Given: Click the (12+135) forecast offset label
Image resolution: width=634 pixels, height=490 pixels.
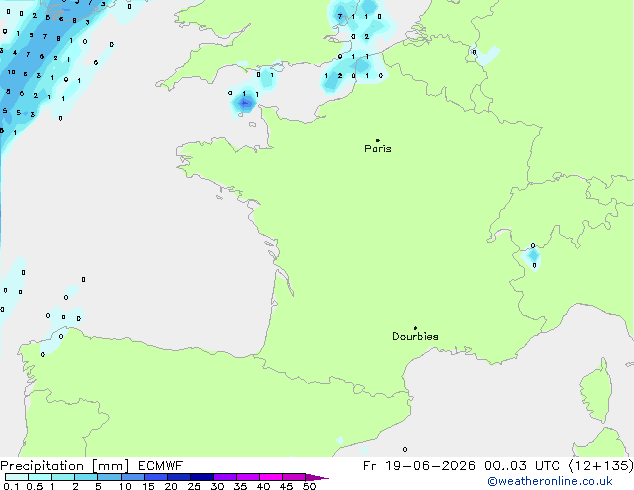Looking at the screenshot, I should pos(601,466).
